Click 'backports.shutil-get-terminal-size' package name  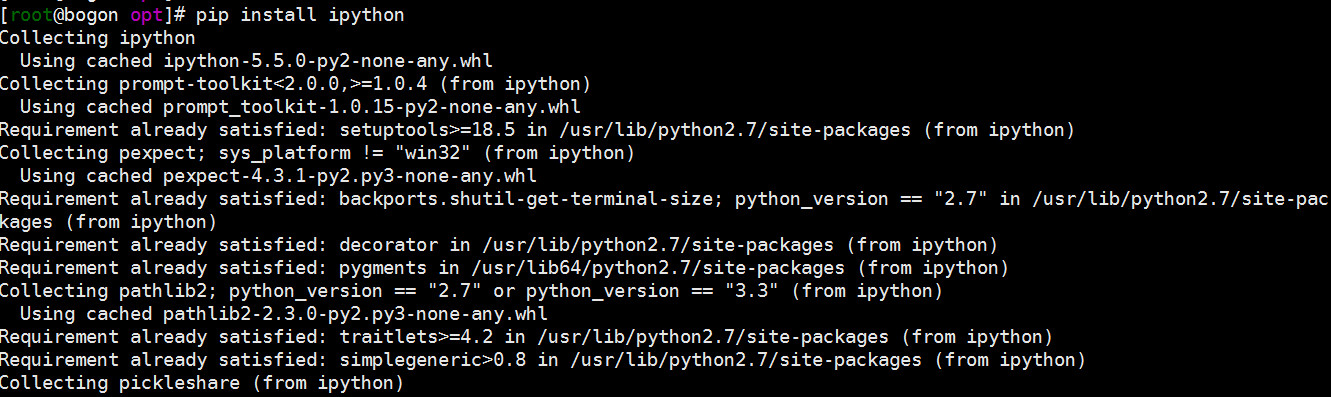tap(527, 200)
